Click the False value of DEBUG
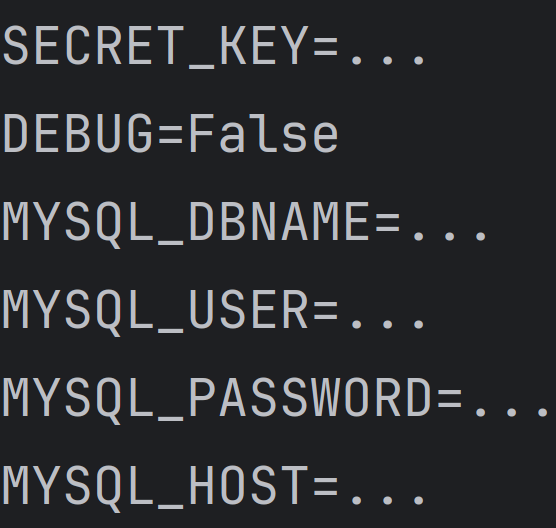This screenshot has height=528, width=556. [264, 134]
